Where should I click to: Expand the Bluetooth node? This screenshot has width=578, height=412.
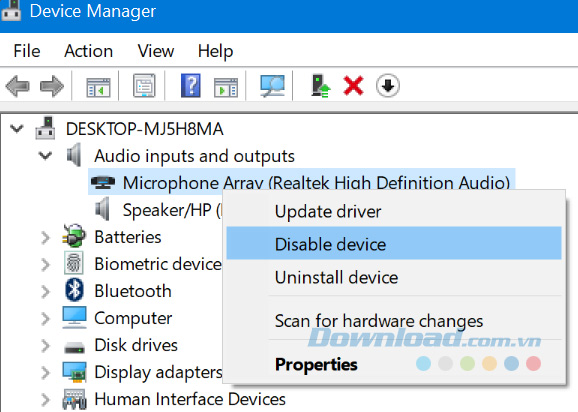(45, 292)
